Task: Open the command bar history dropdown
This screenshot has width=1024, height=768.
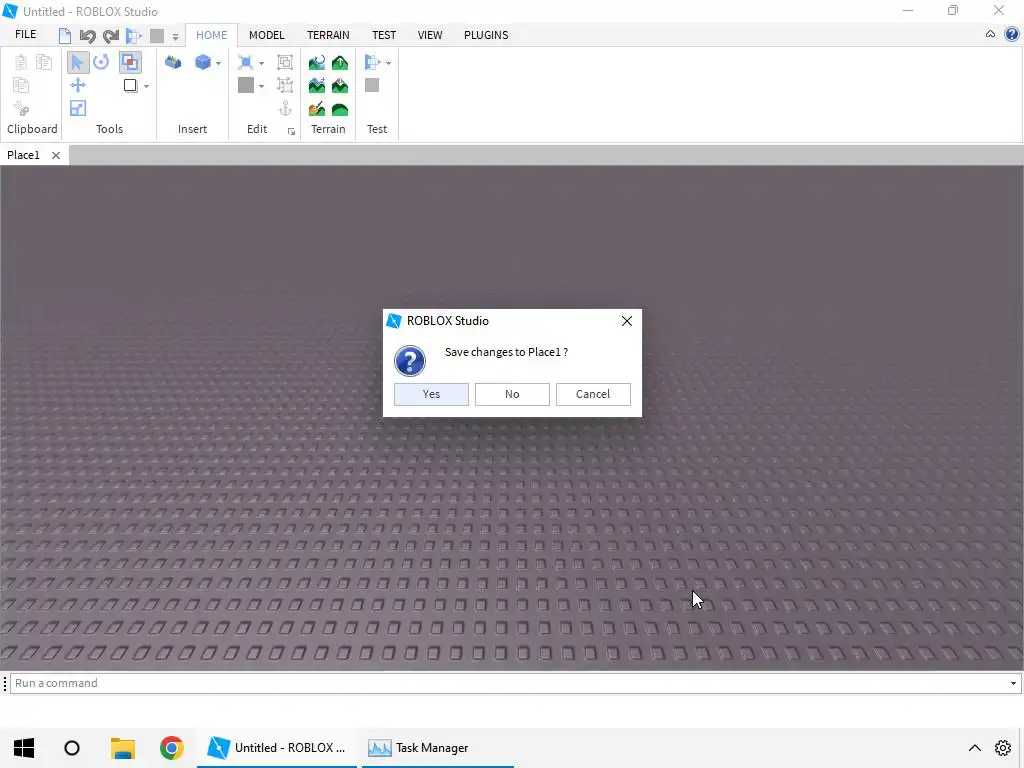Action: point(1014,683)
